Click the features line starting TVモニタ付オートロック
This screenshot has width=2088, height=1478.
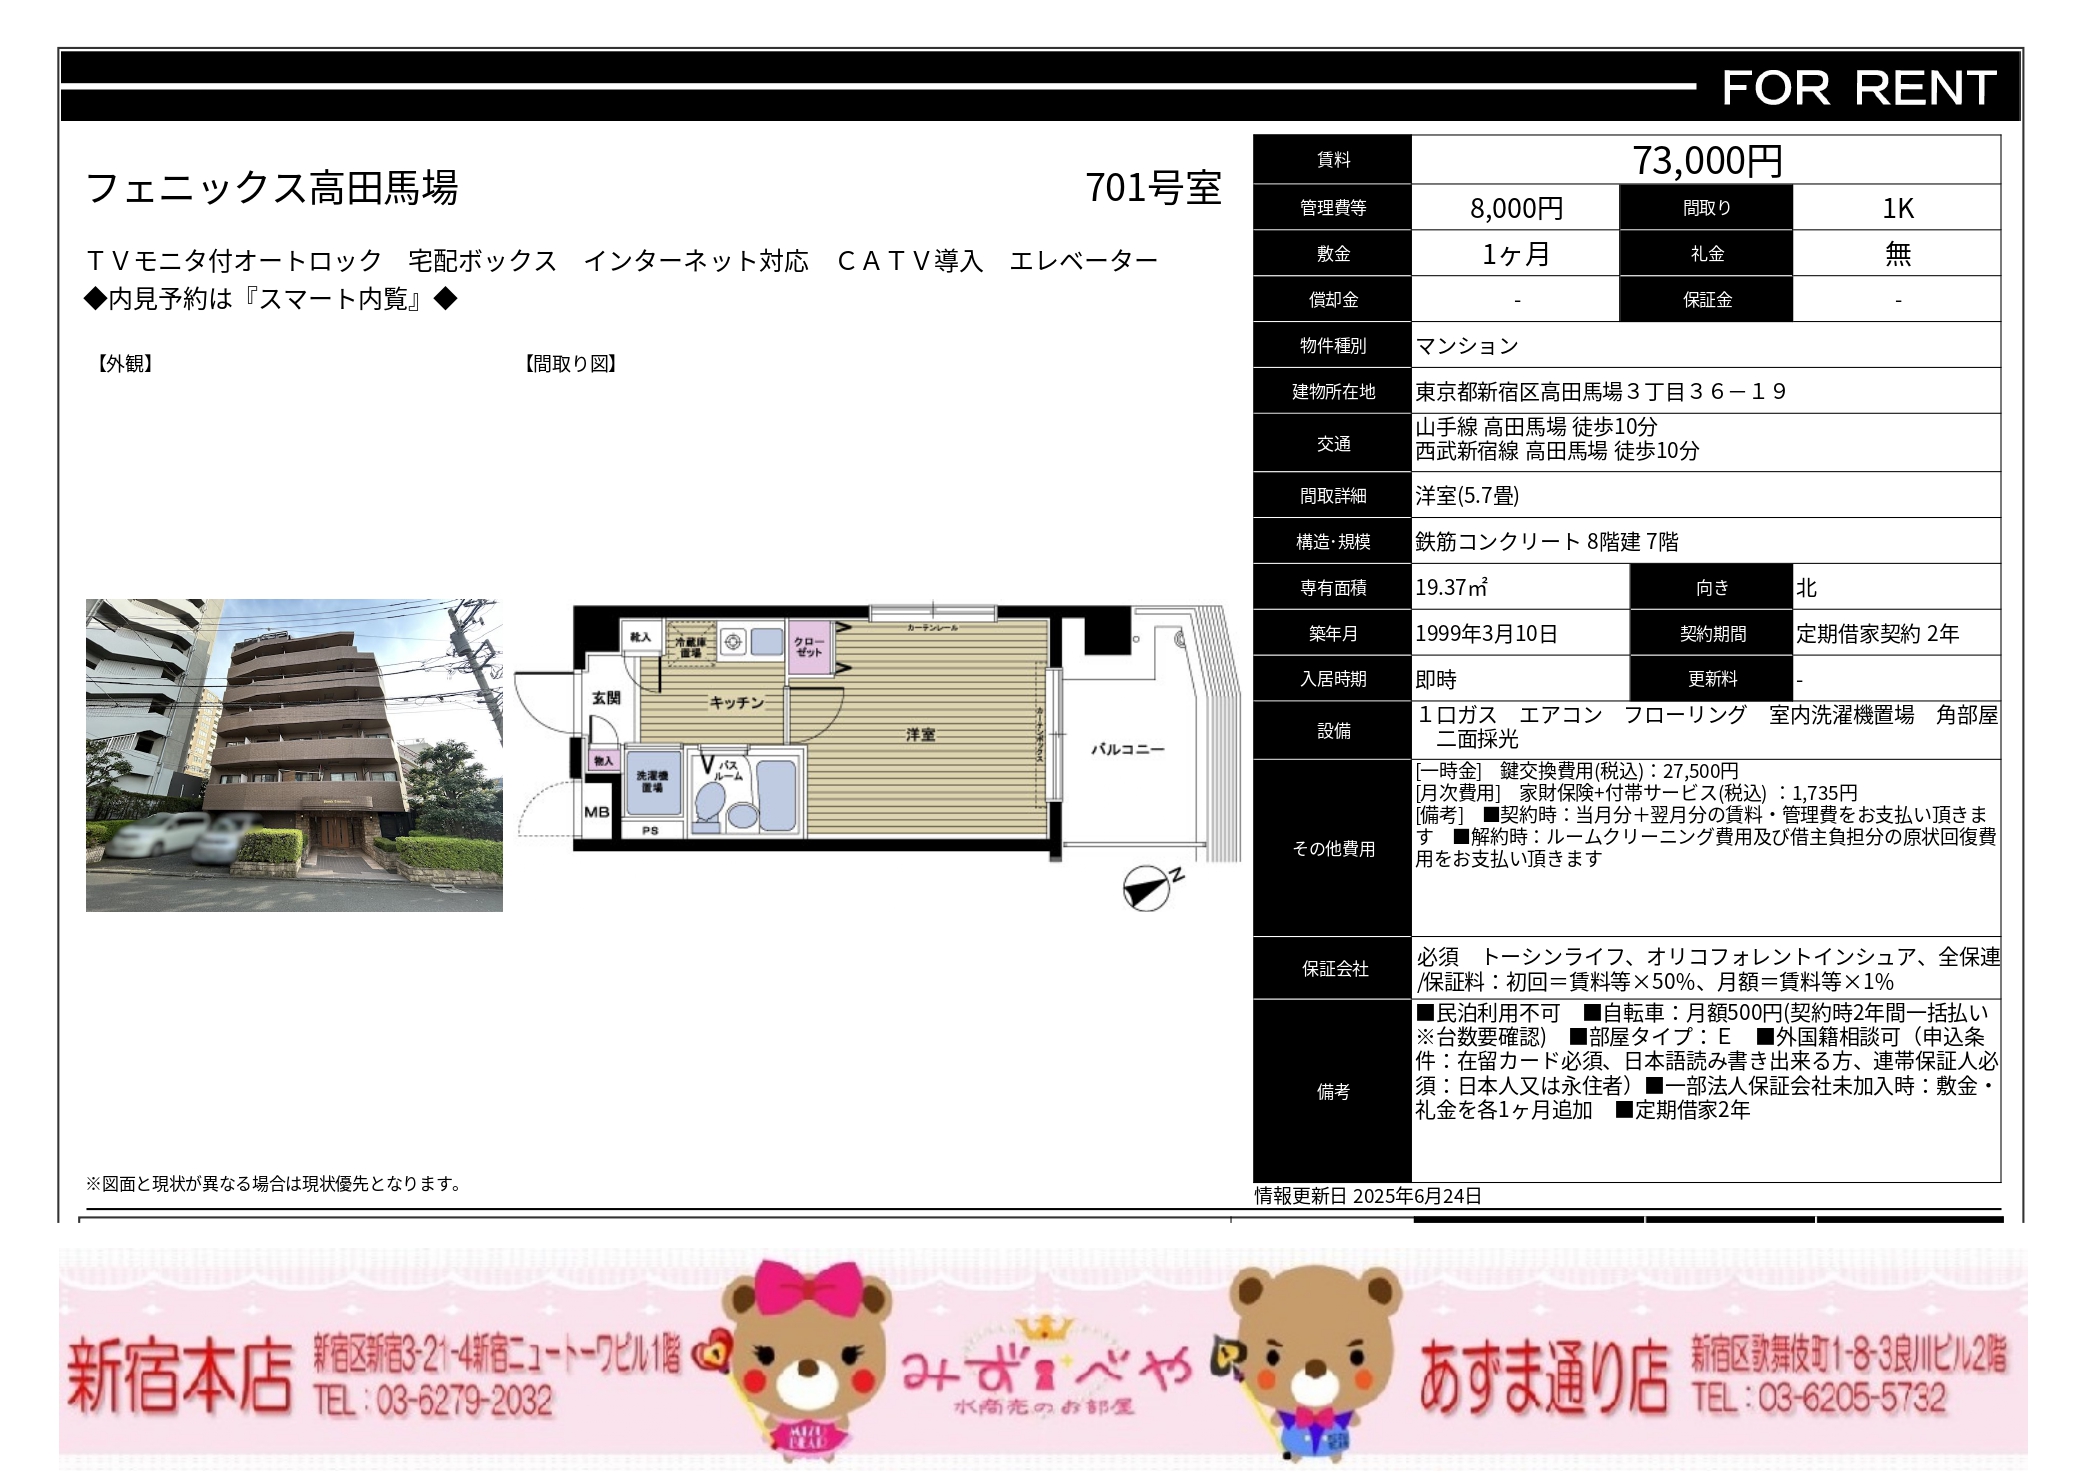[622, 261]
